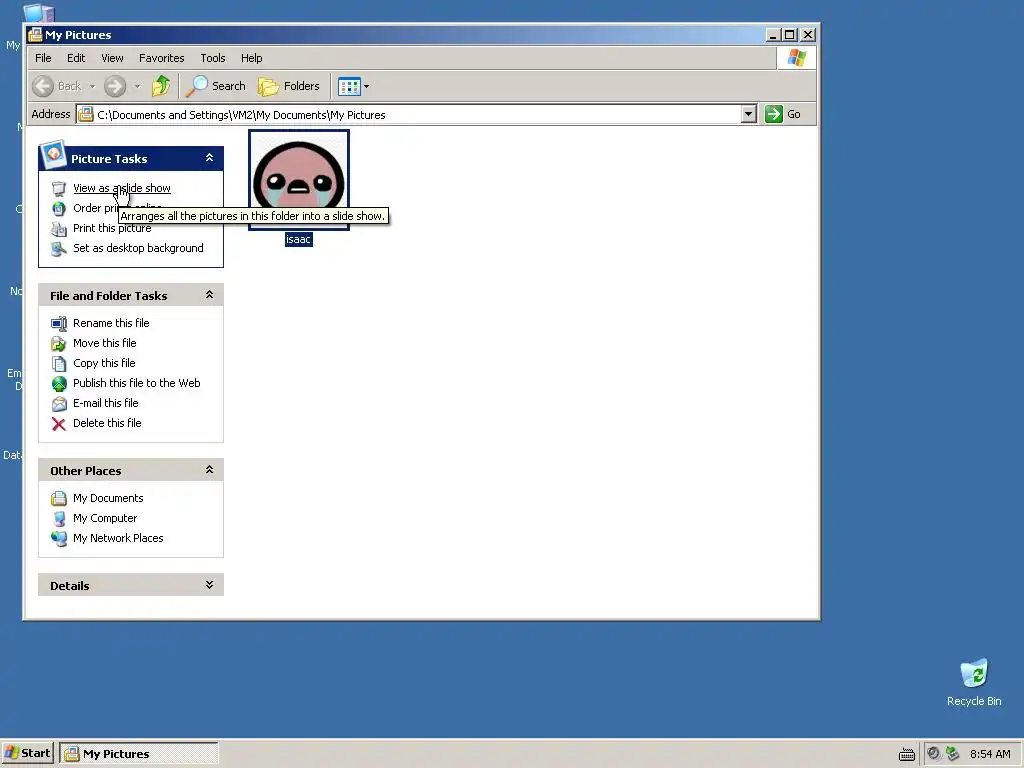Viewport: 1024px width, 768px height.
Task: Open the Forward history dropdown arrow
Action: coord(137,86)
